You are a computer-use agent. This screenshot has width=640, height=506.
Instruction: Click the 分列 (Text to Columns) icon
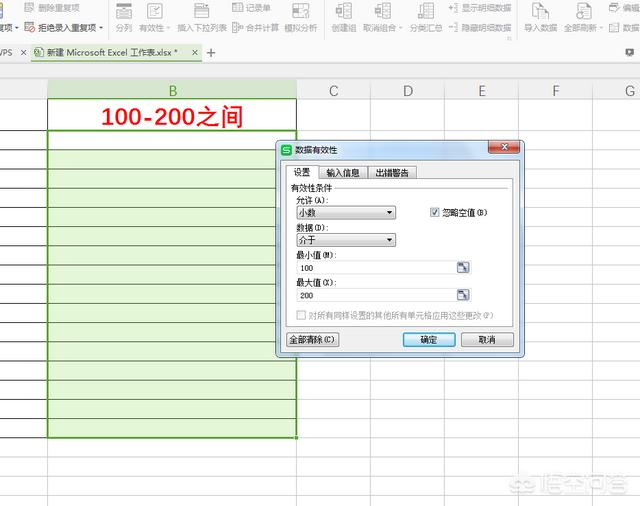tap(124, 11)
